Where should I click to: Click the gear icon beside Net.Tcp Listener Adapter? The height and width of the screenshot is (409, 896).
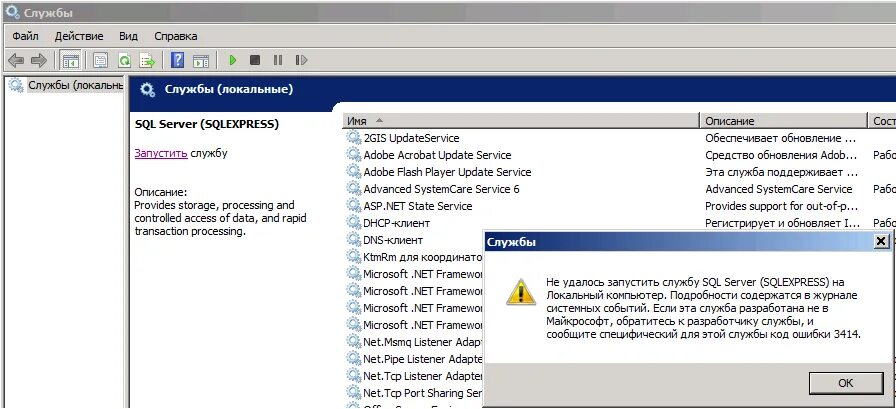(x=354, y=376)
